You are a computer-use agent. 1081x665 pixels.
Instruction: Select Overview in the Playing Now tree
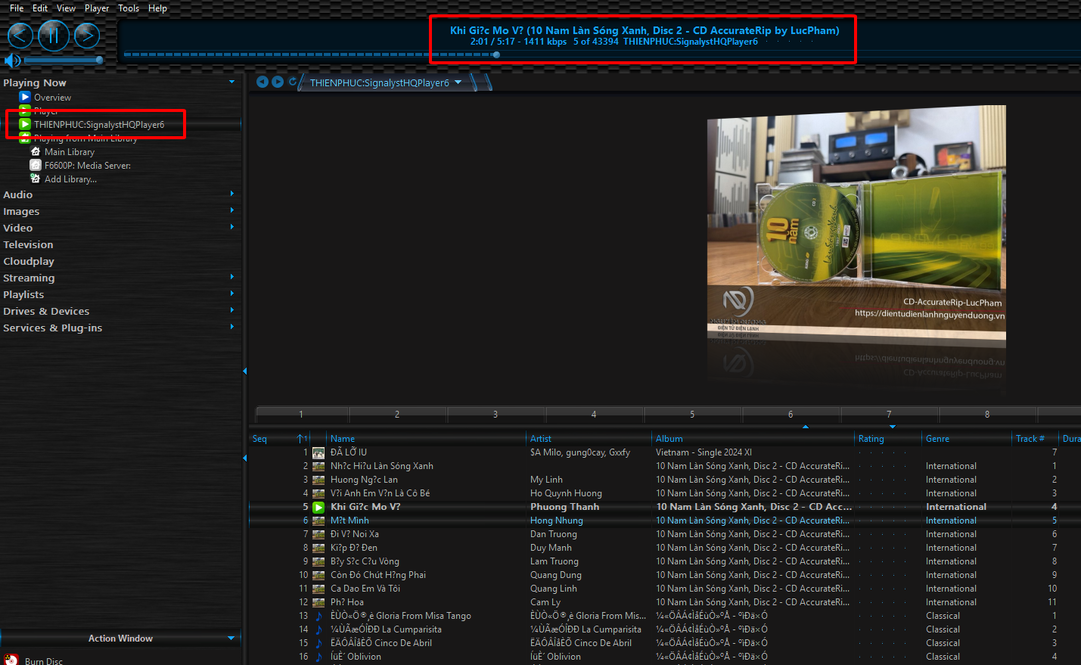point(52,98)
